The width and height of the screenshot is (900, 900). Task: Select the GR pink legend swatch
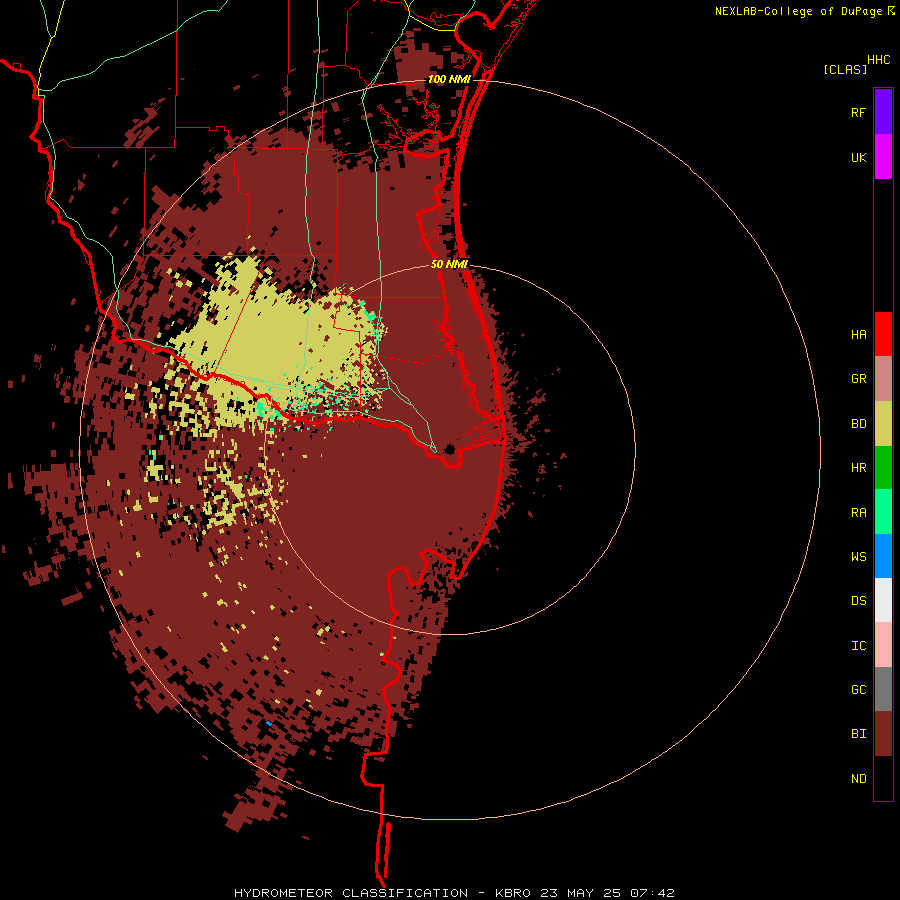tap(883, 379)
